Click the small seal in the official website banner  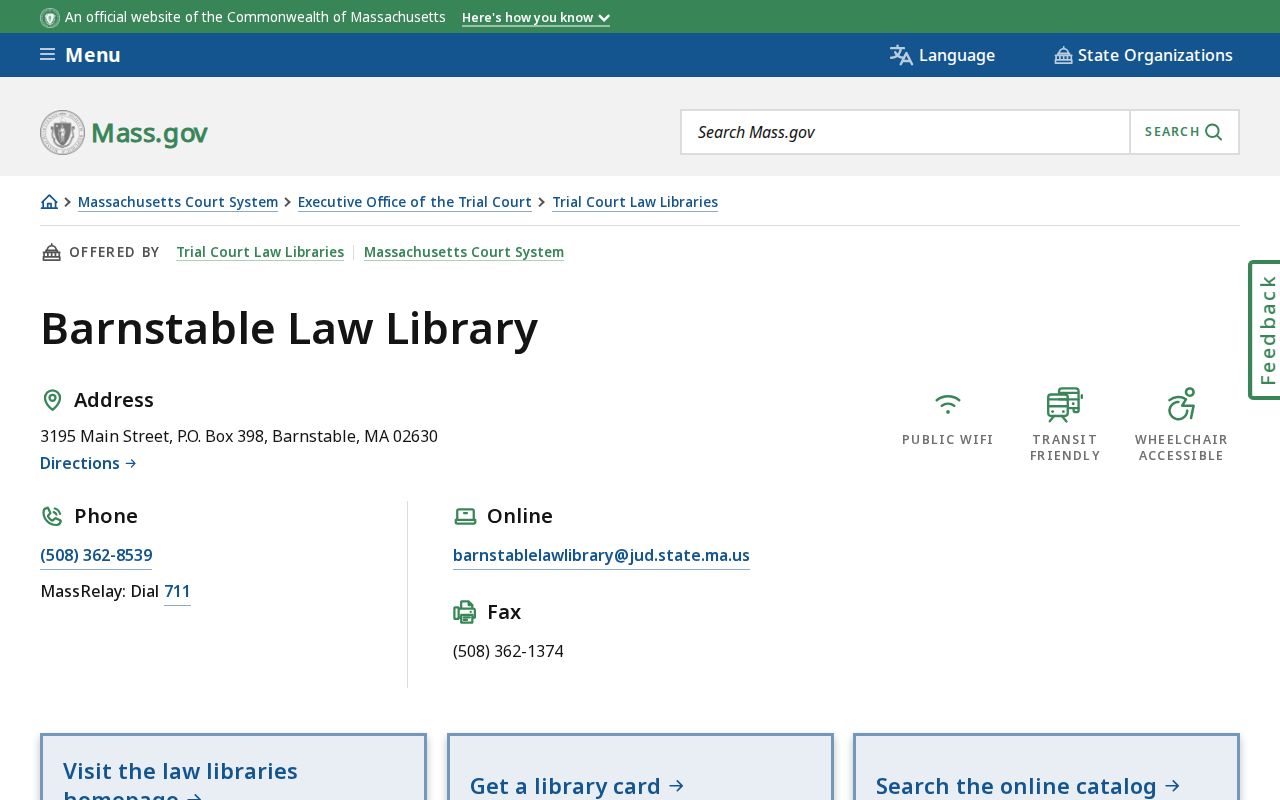50,18
